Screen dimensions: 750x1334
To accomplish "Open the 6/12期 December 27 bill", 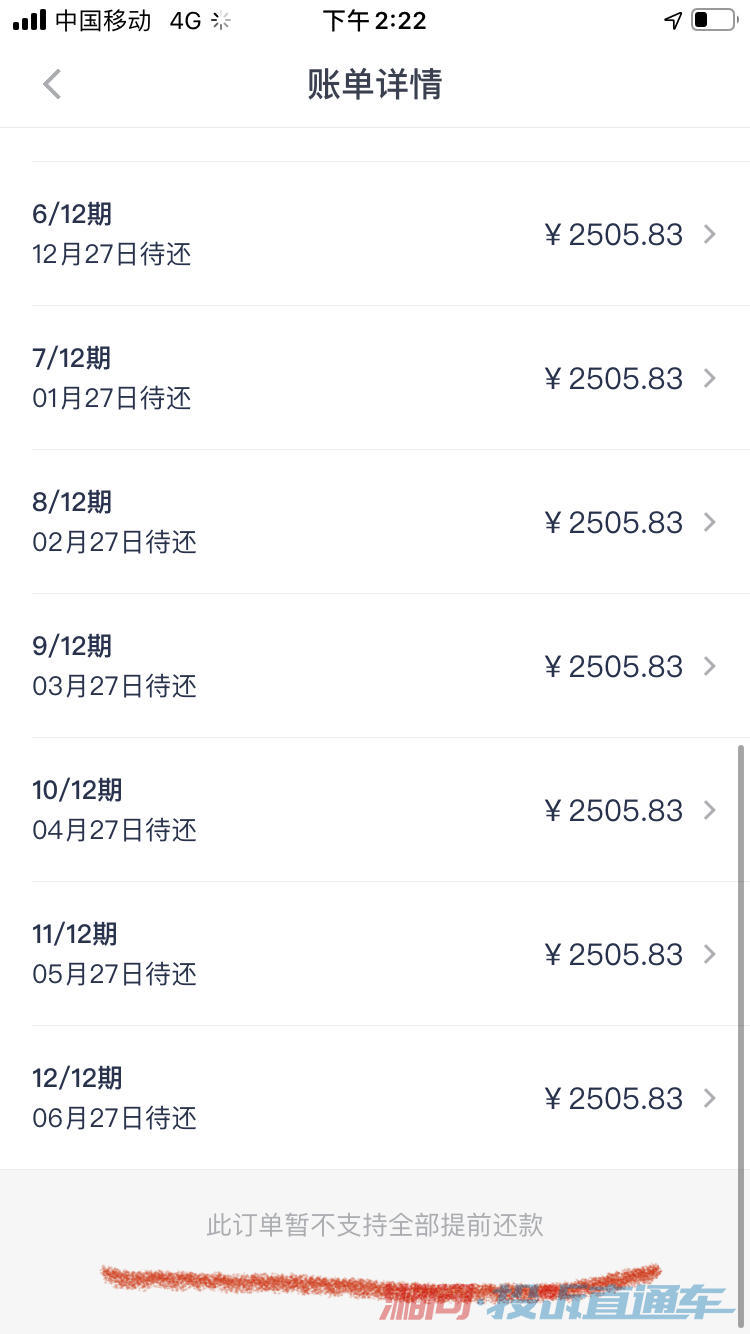I will [375, 234].
